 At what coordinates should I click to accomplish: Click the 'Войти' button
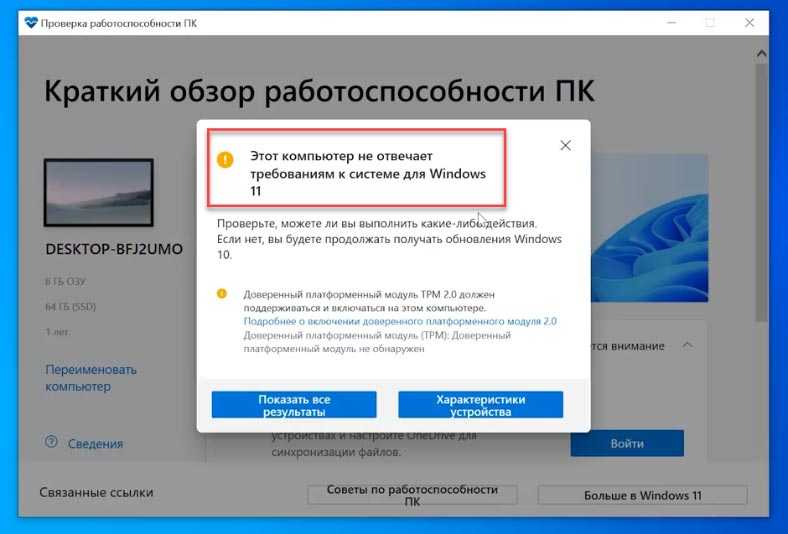(x=627, y=443)
